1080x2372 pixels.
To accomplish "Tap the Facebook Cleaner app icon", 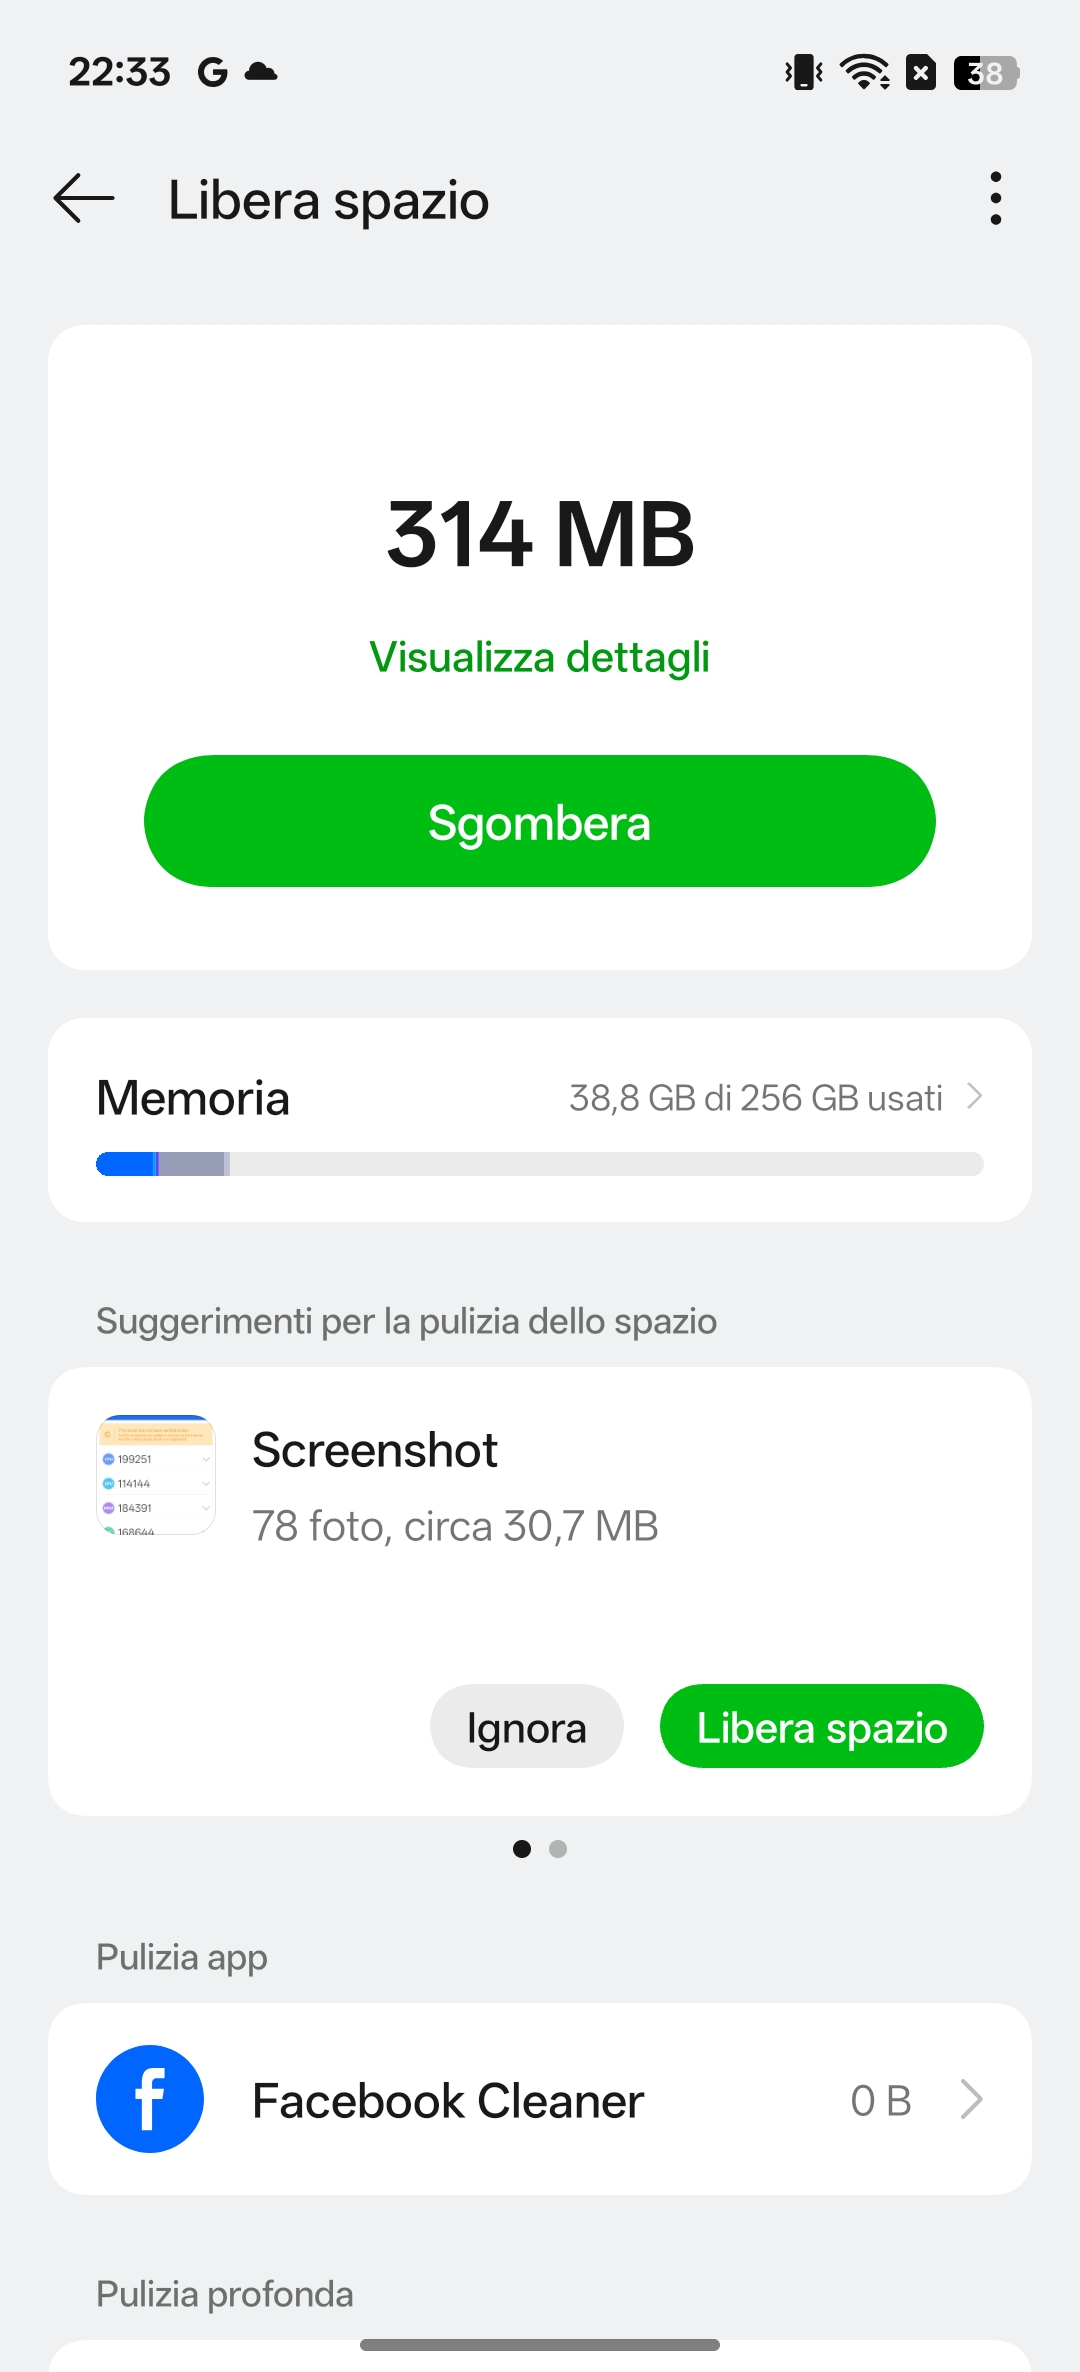I will [x=150, y=2099].
